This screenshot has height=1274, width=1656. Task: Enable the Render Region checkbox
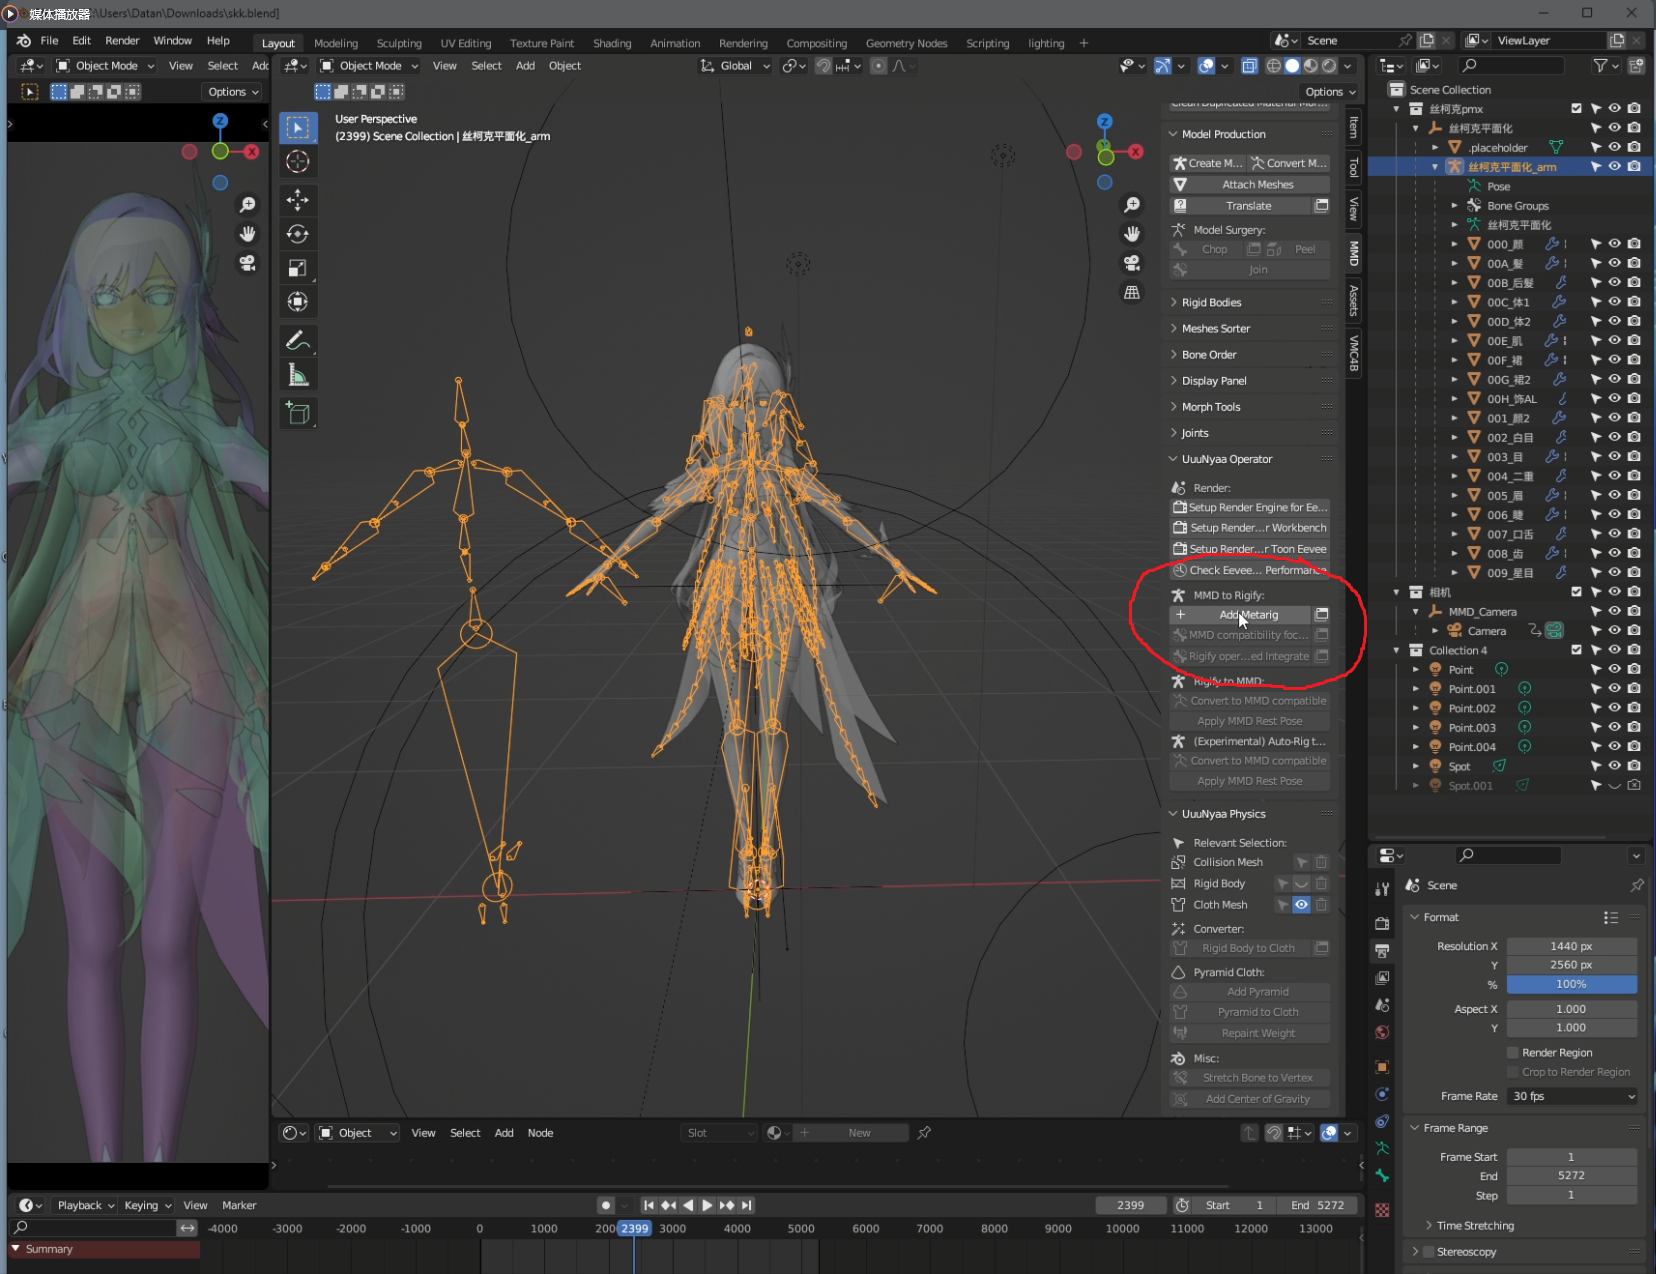coord(1513,1053)
